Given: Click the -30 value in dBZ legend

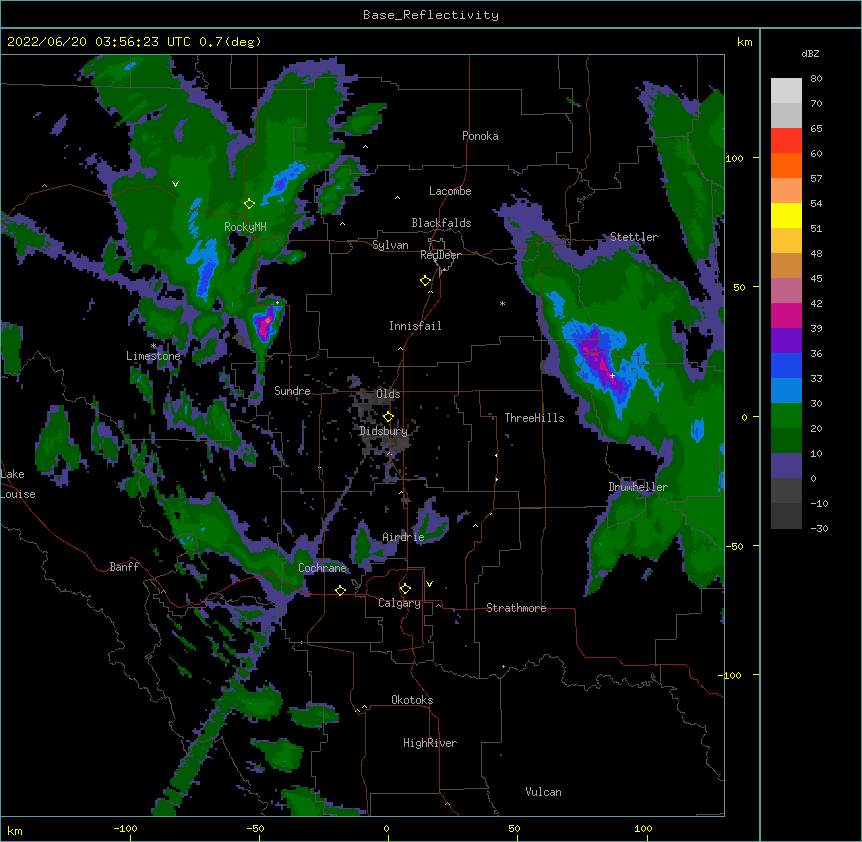Looking at the screenshot, I should (x=819, y=528).
